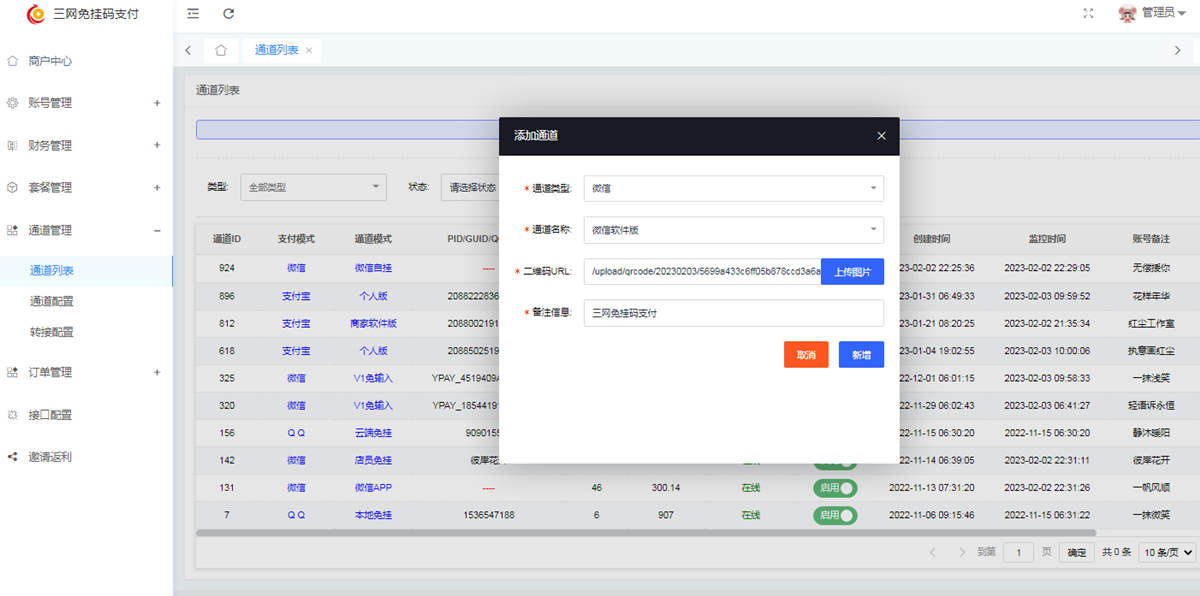1200x596 pixels.
Task: Go to previous page arrow in pagination
Action: (933, 552)
